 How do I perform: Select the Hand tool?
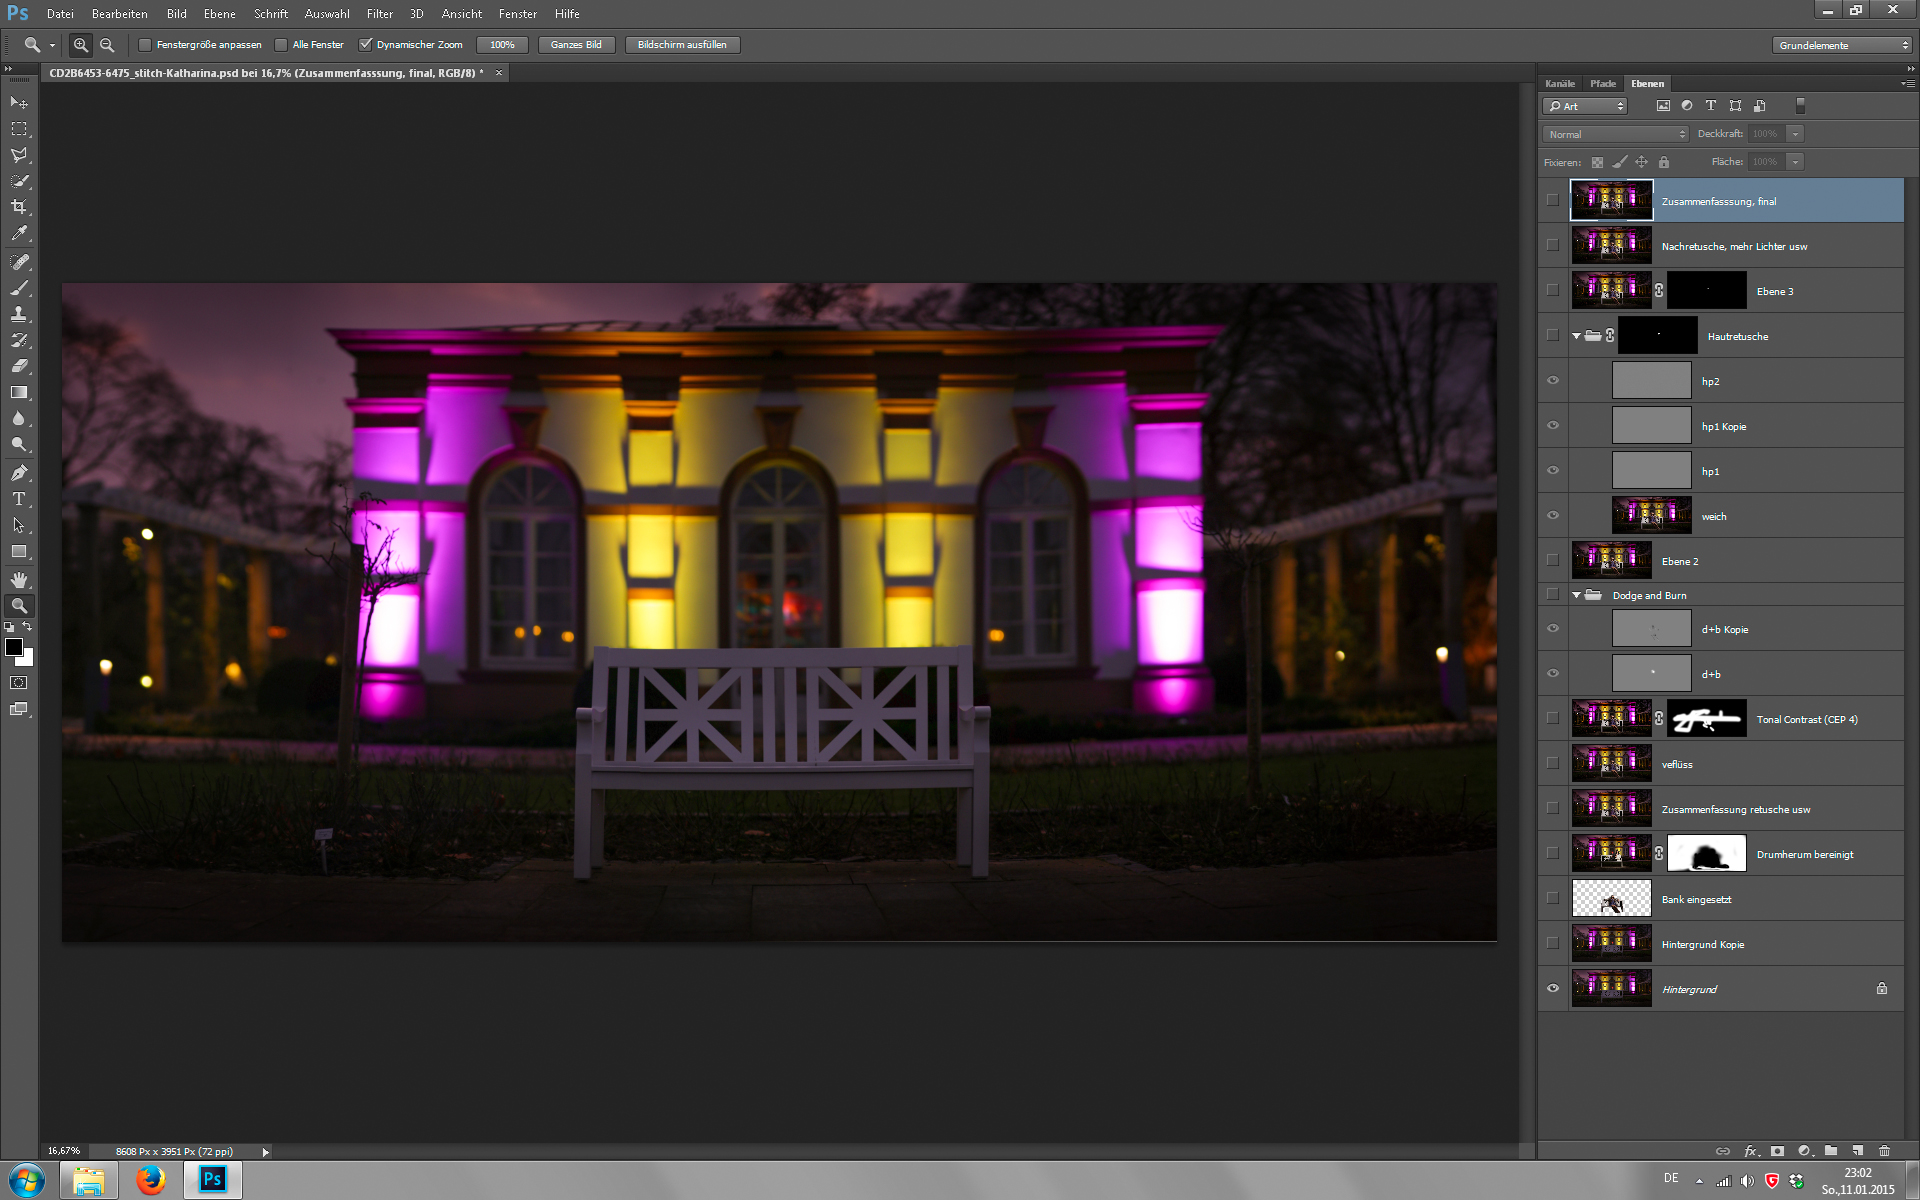click(x=19, y=579)
